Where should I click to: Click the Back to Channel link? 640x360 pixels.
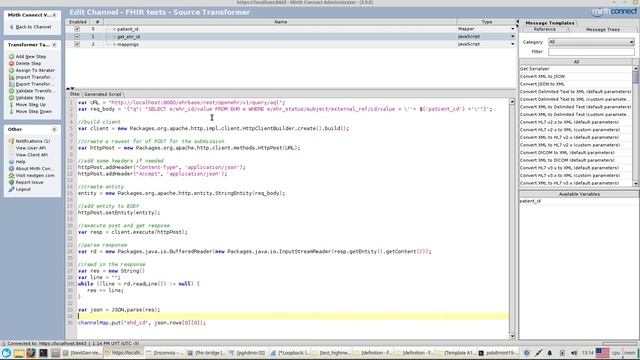[x=33, y=27]
